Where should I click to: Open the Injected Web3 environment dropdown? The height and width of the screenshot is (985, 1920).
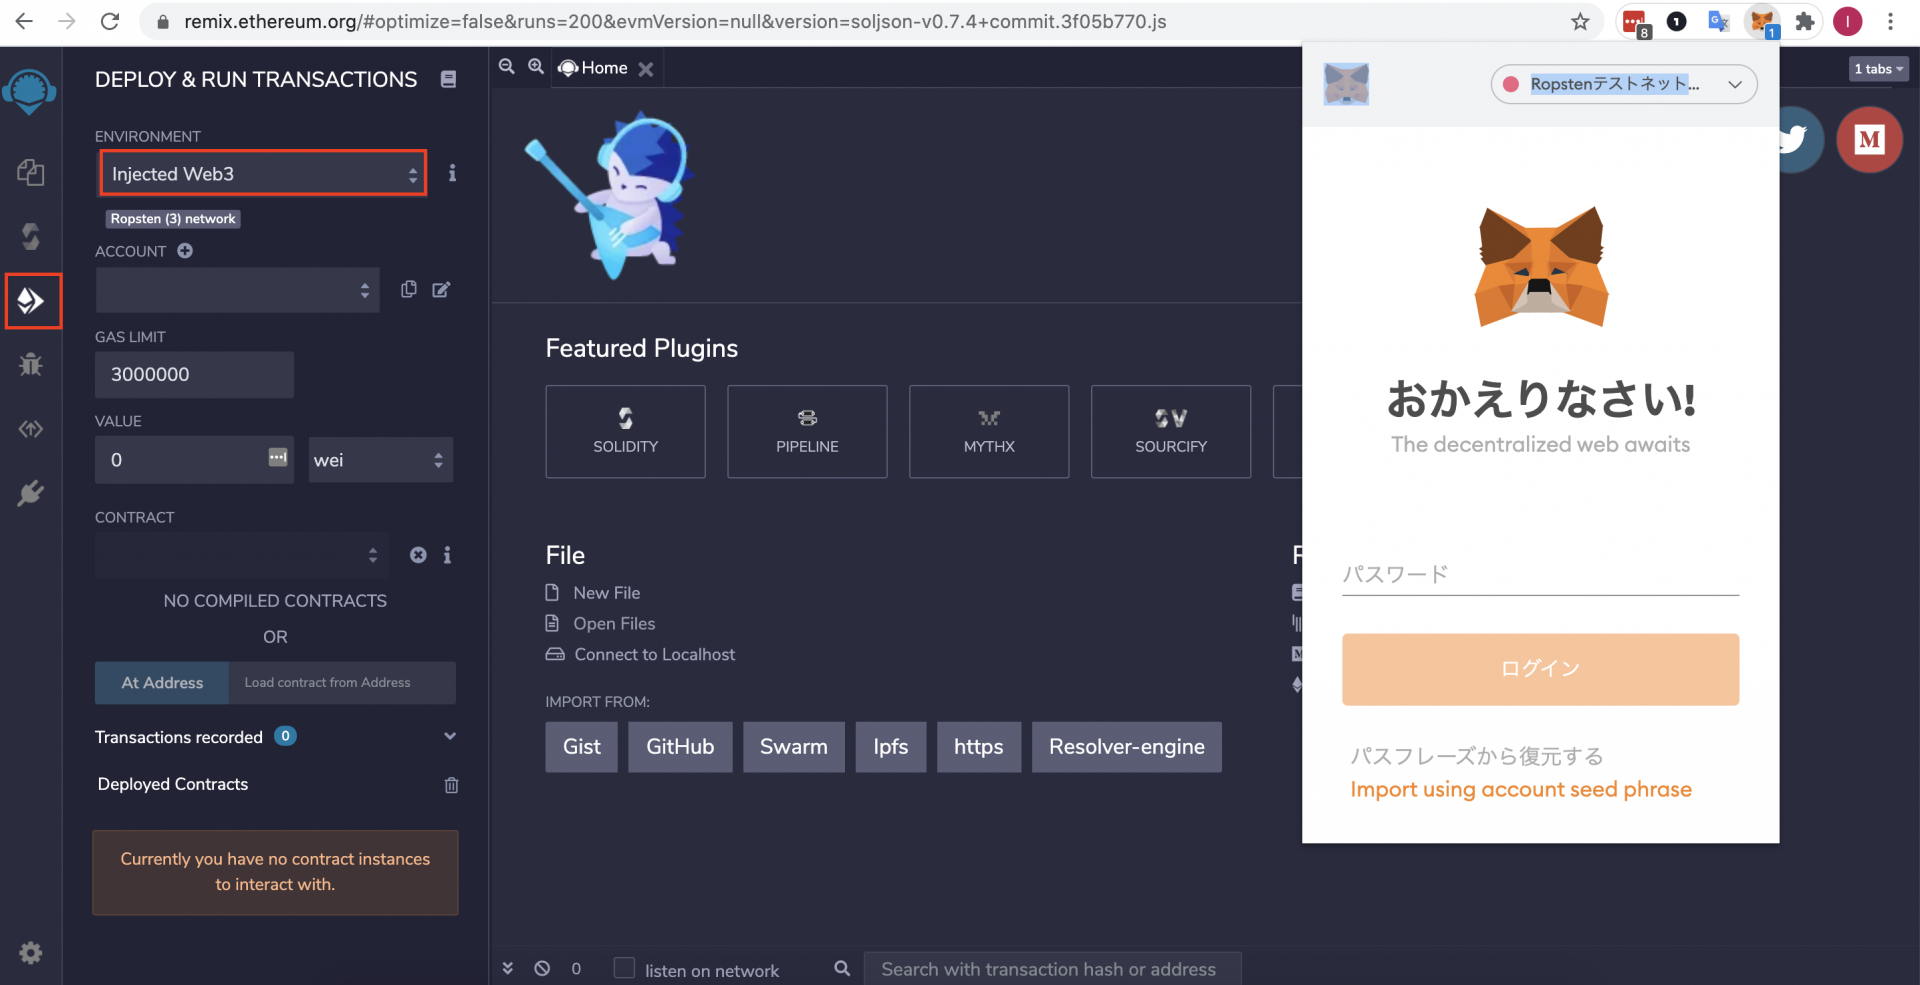point(264,173)
